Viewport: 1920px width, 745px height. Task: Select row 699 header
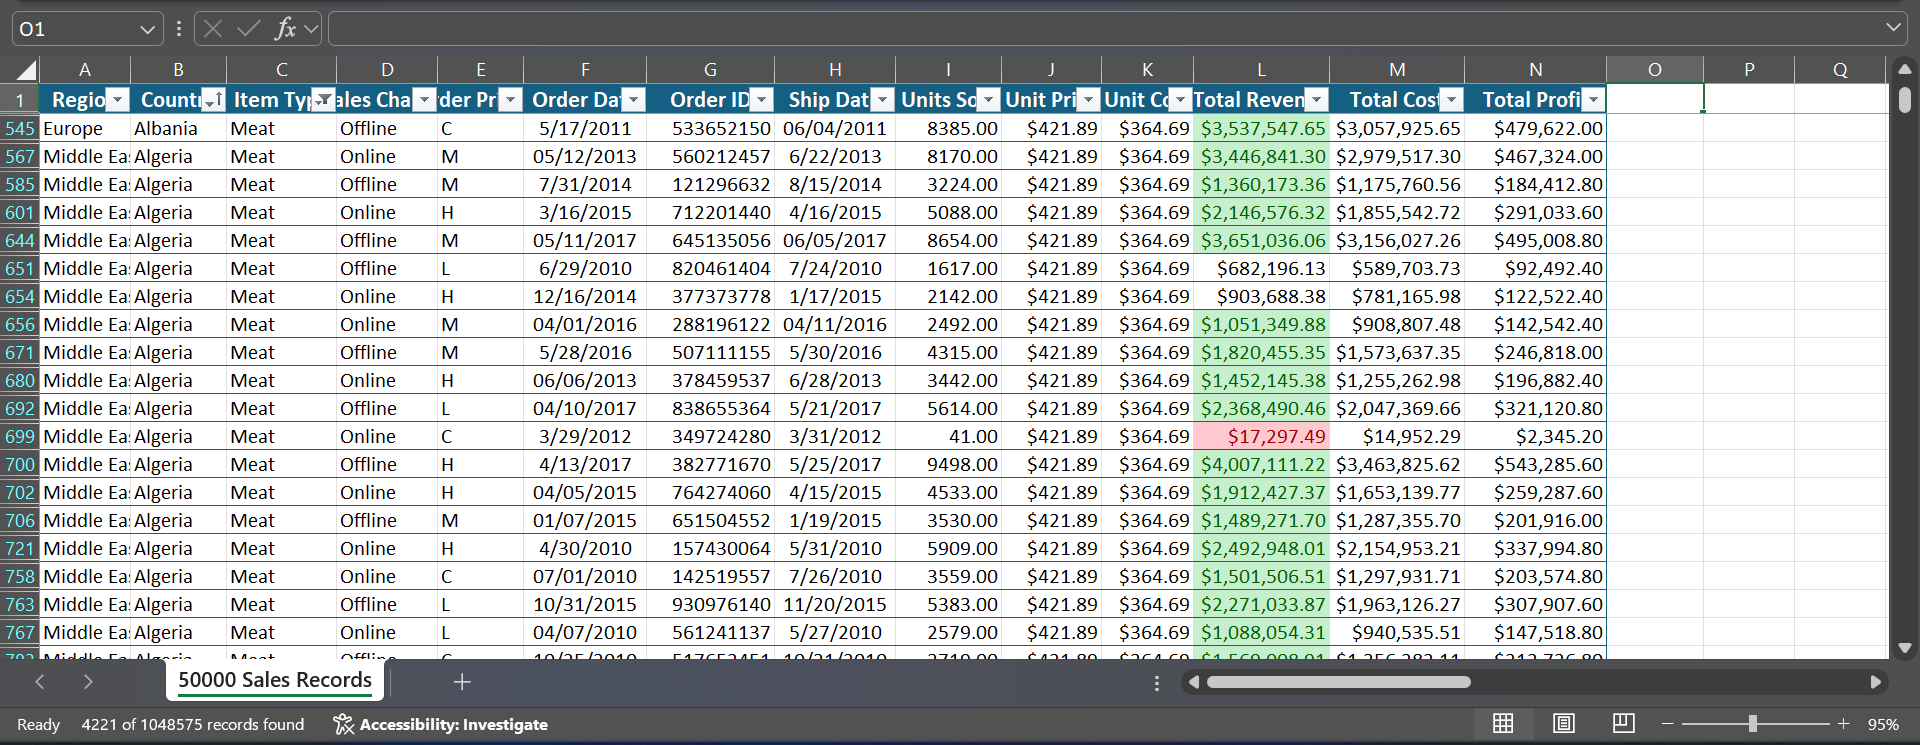click(19, 437)
